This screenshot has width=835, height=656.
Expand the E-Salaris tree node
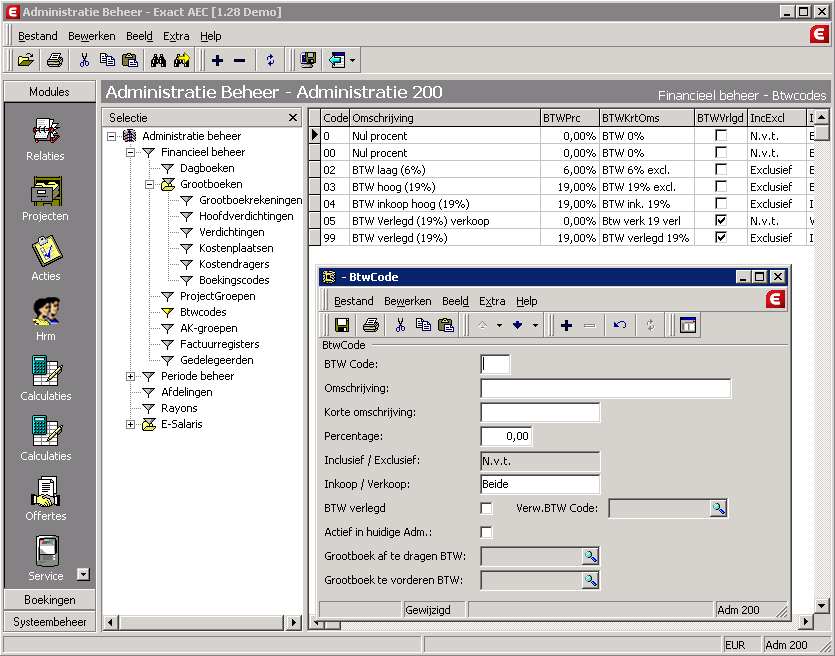tap(130, 424)
